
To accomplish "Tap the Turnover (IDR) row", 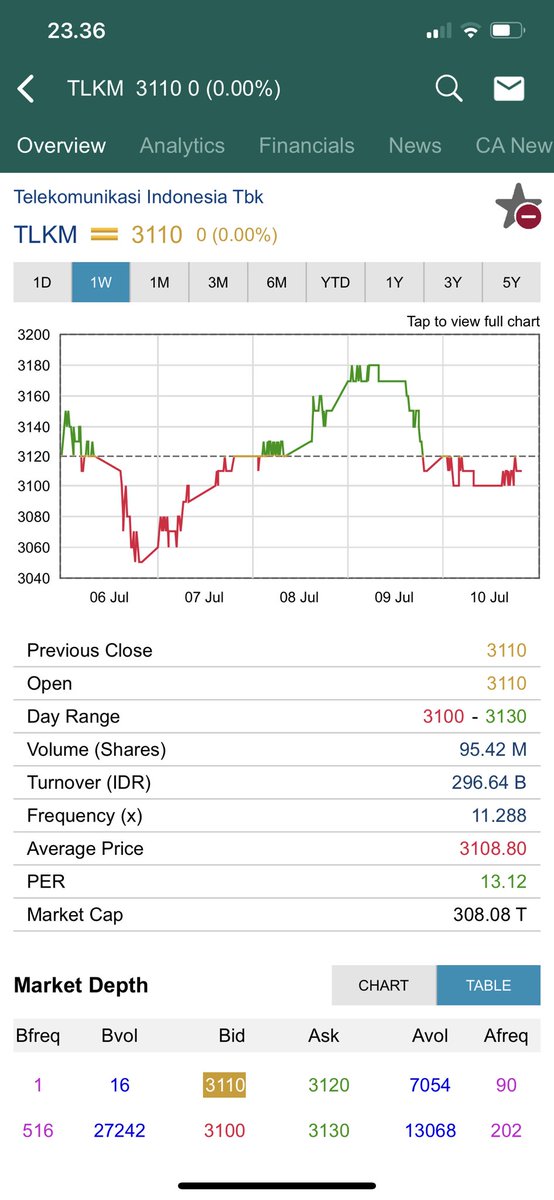I will pyautogui.click(x=277, y=782).
